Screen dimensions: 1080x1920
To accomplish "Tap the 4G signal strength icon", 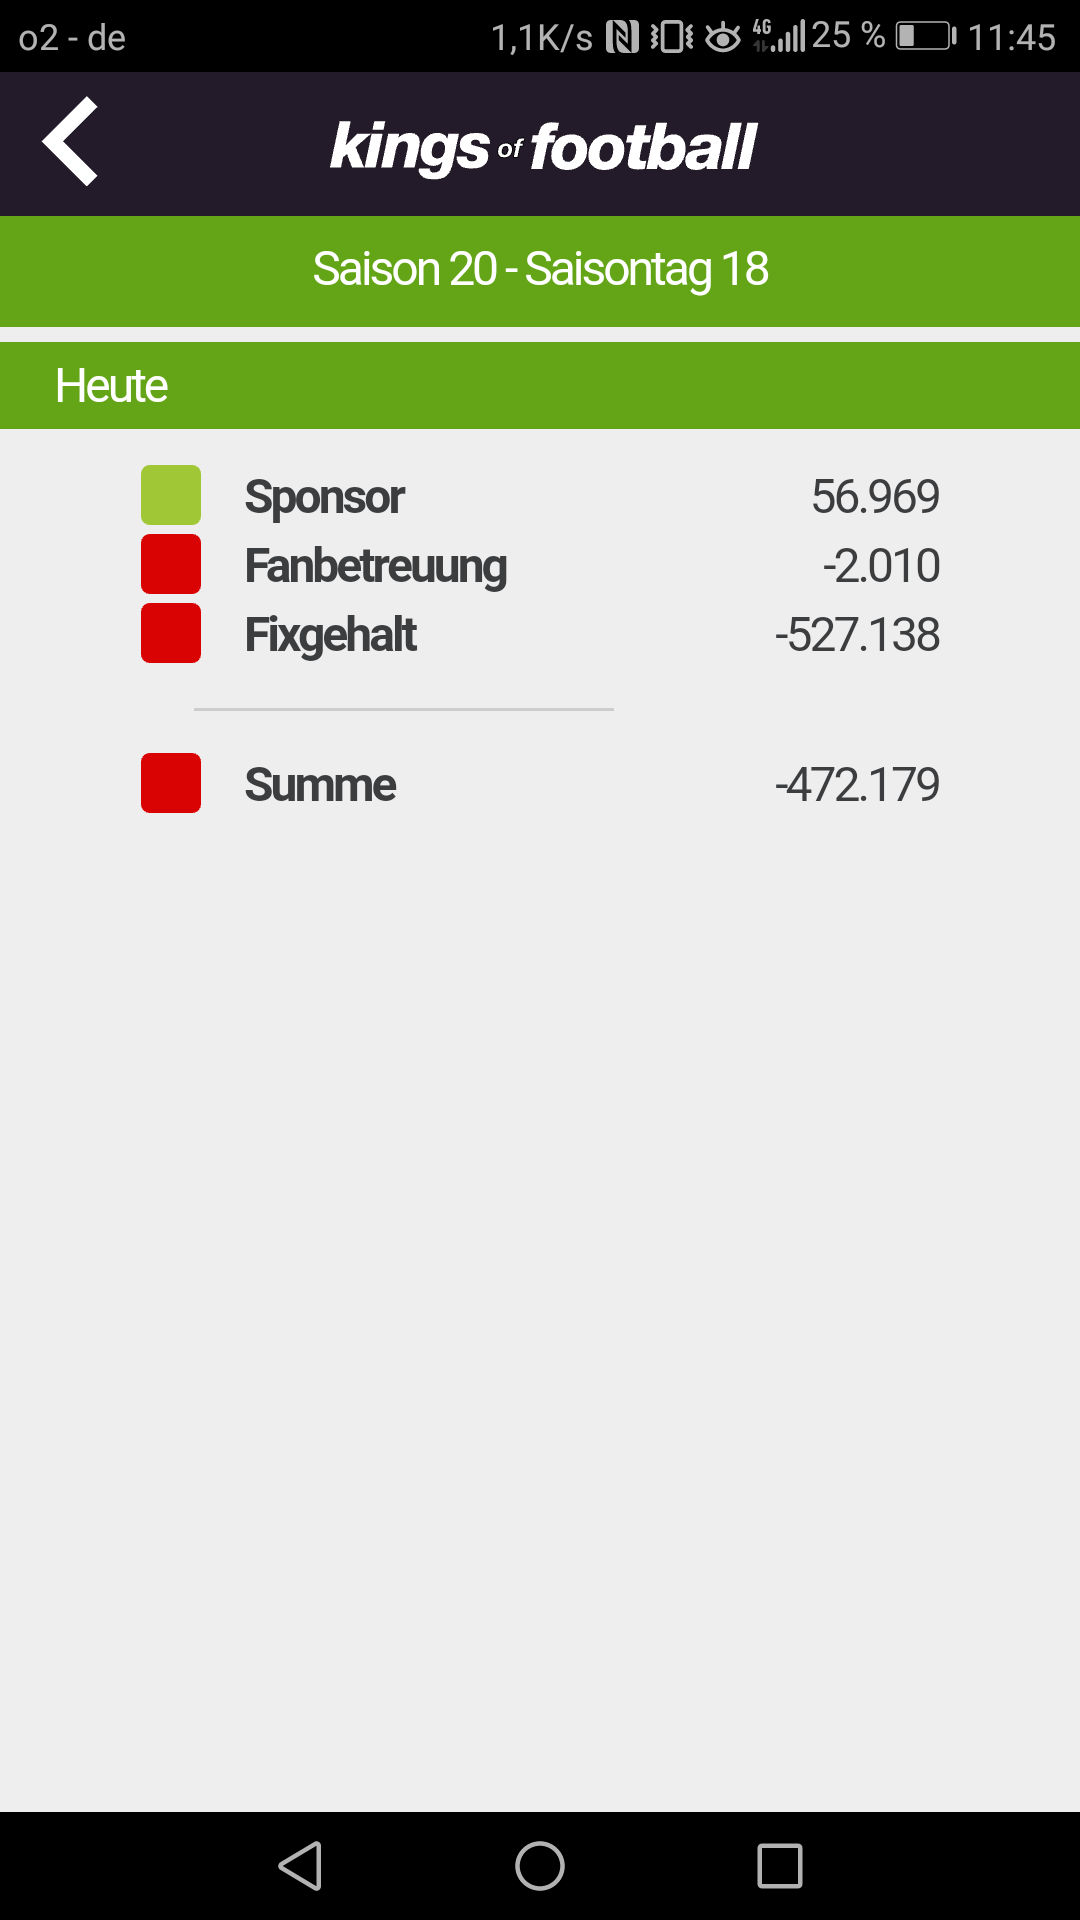I will coord(779,36).
